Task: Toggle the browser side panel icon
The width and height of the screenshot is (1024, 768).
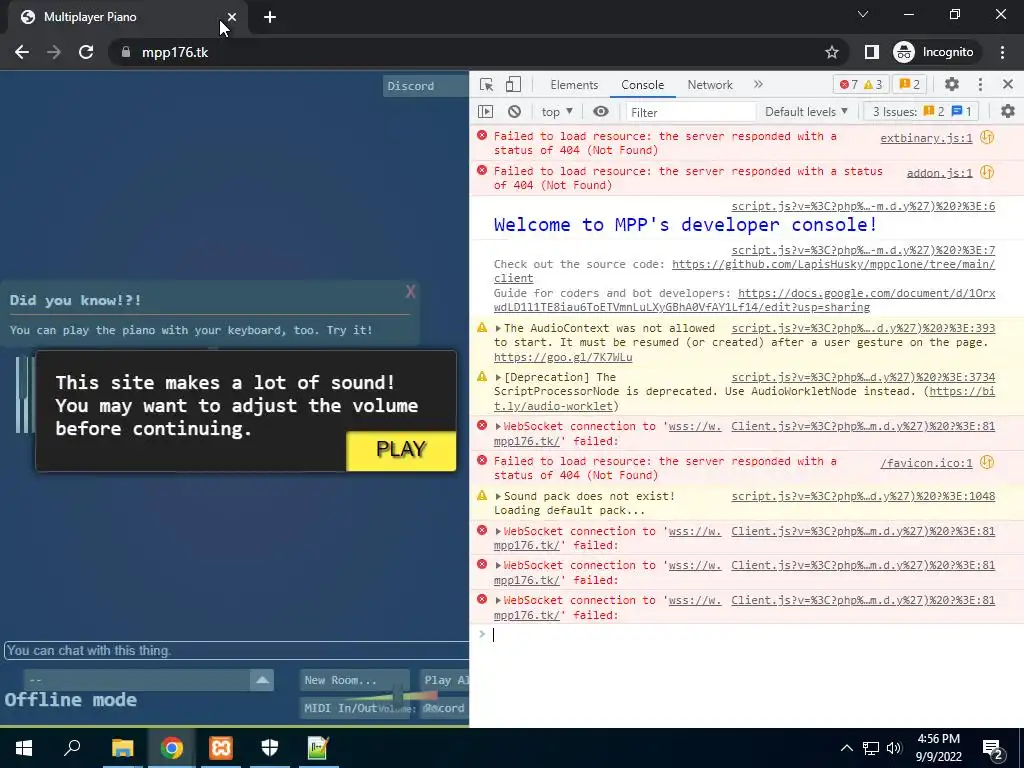Action: 871,52
